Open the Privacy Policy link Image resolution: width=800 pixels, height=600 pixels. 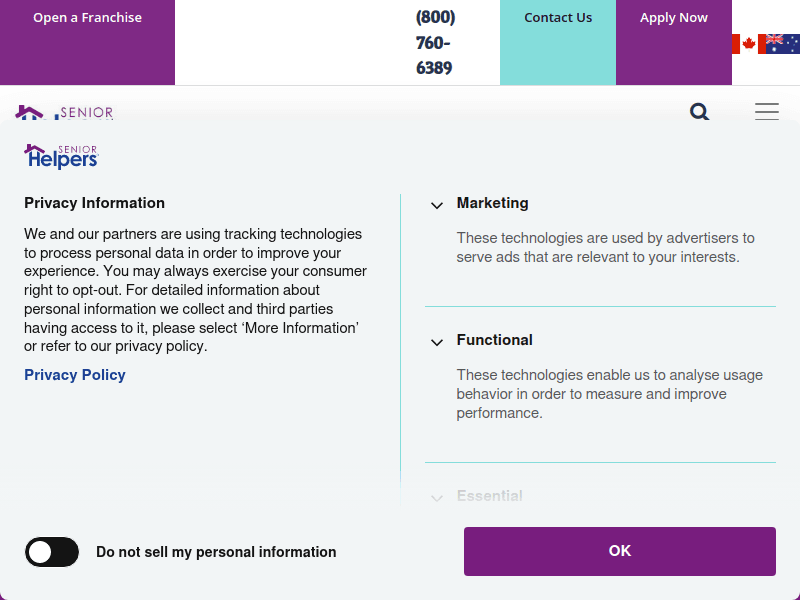pyautogui.click(x=75, y=375)
